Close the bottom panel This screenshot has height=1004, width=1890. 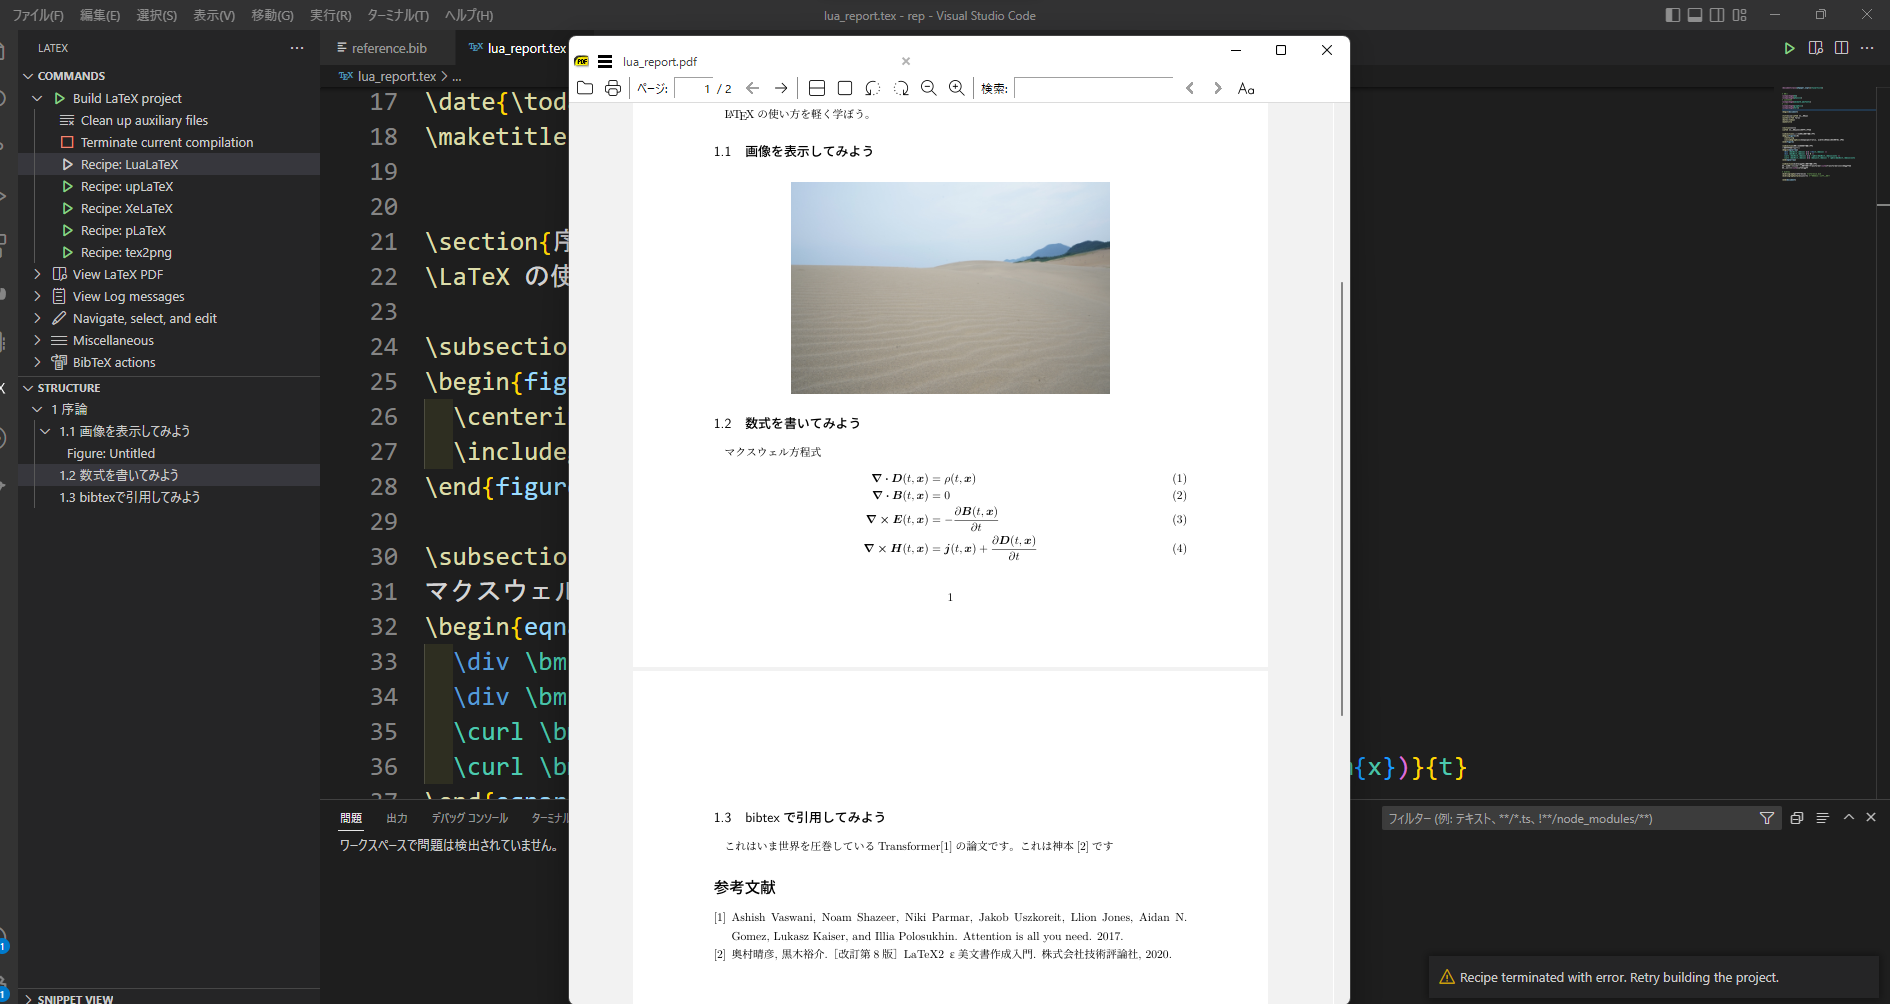(1871, 818)
